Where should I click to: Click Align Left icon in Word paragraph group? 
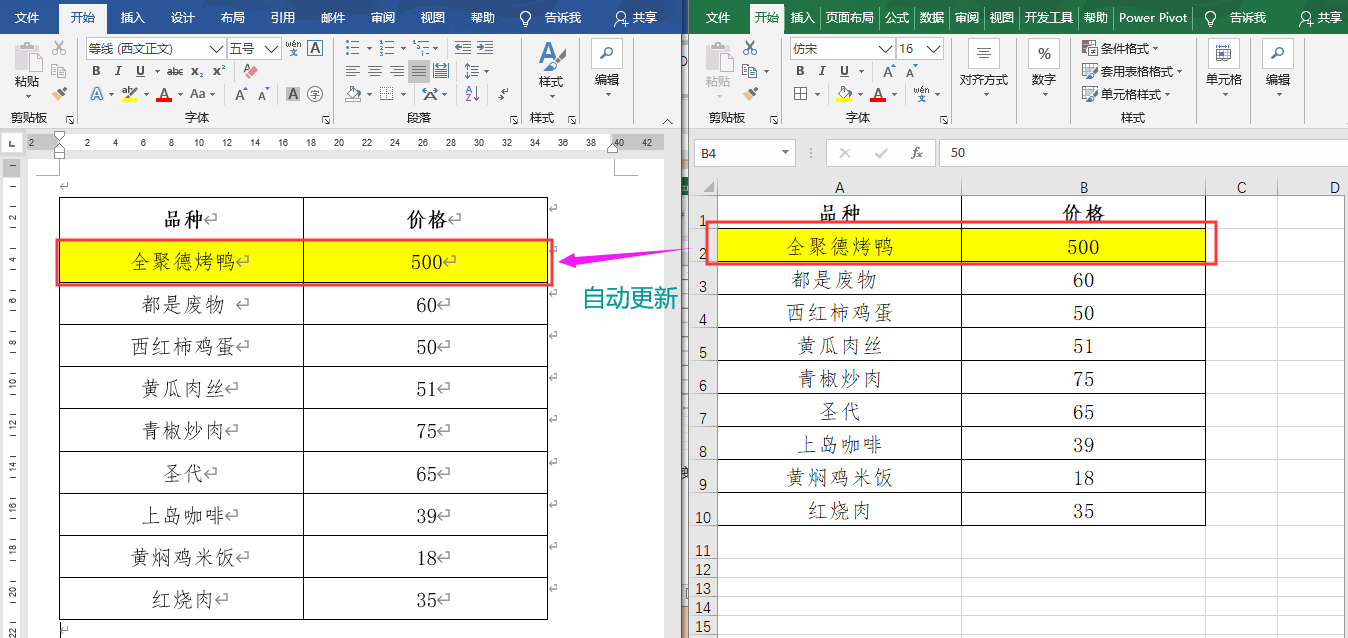[x=352, y=71]
